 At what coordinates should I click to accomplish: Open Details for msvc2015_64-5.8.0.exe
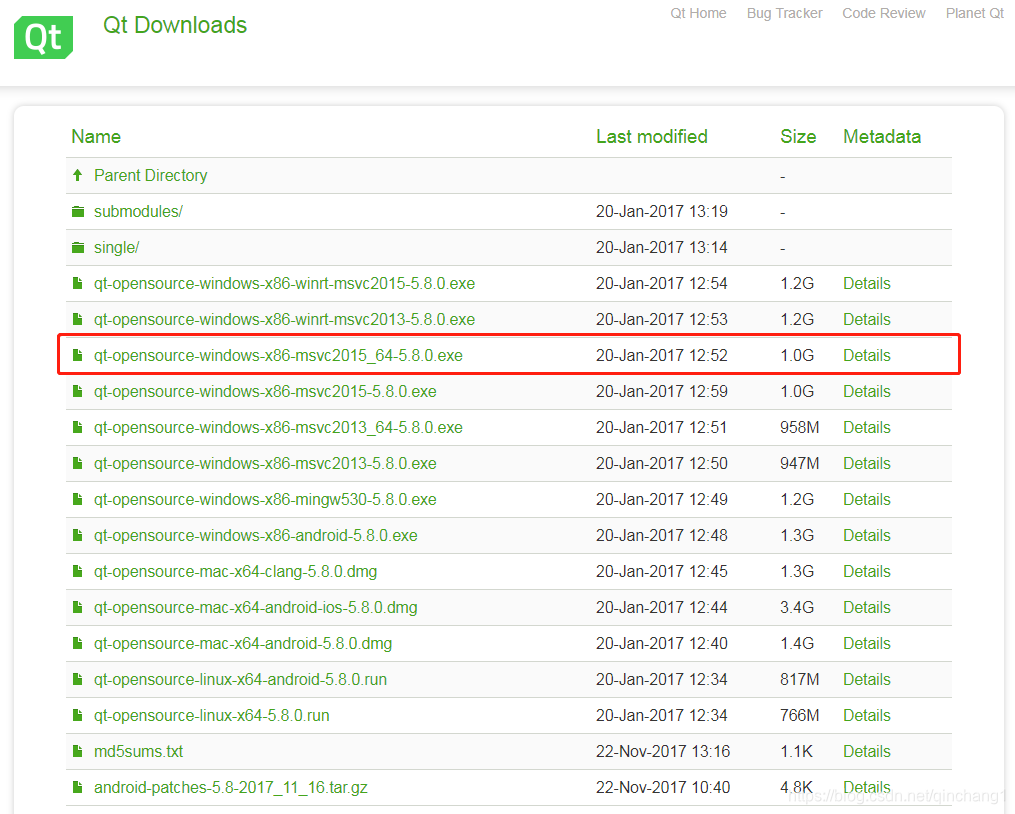[x=866, y=356]
